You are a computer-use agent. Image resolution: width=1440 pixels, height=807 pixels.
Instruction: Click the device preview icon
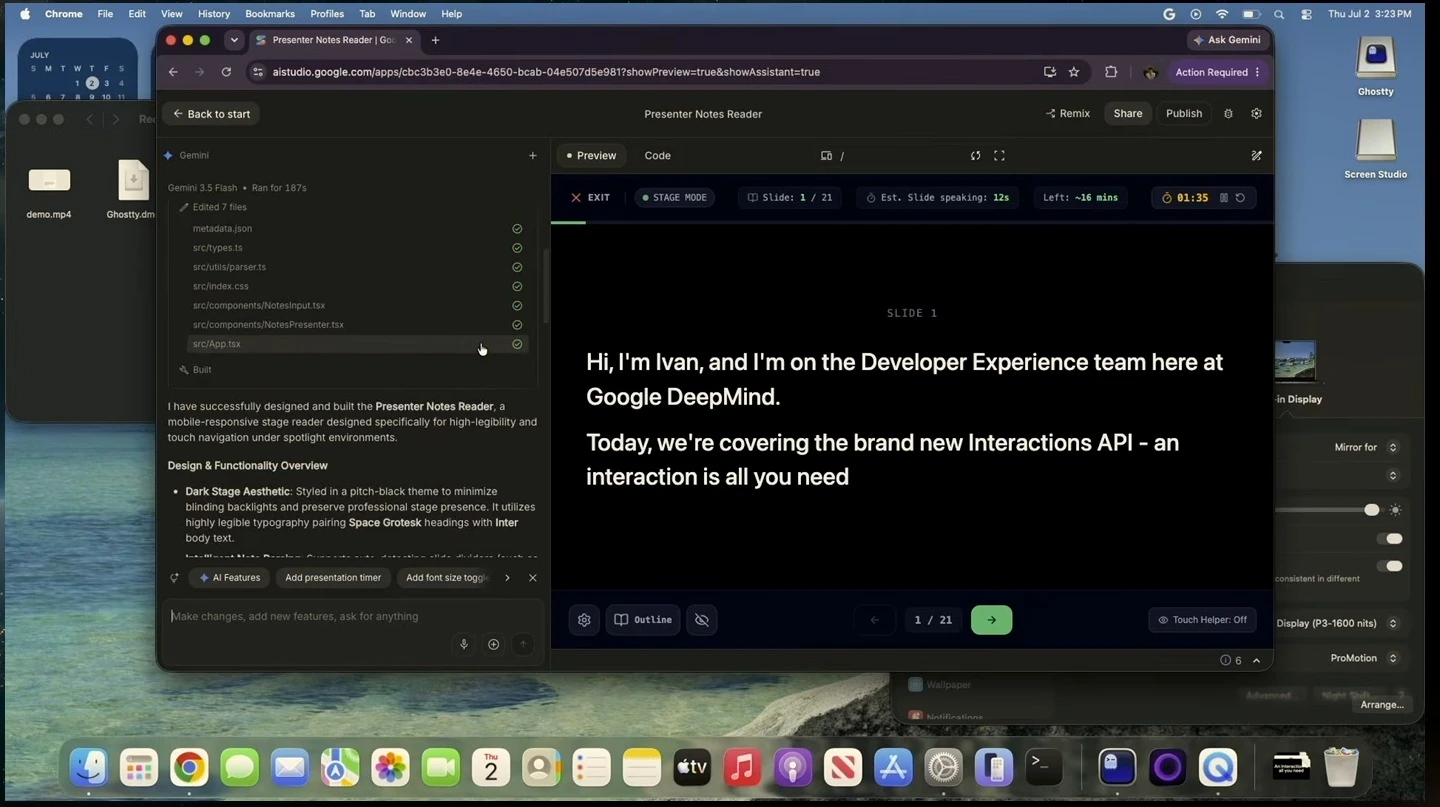pyautogui.click(x=826, y=156)
